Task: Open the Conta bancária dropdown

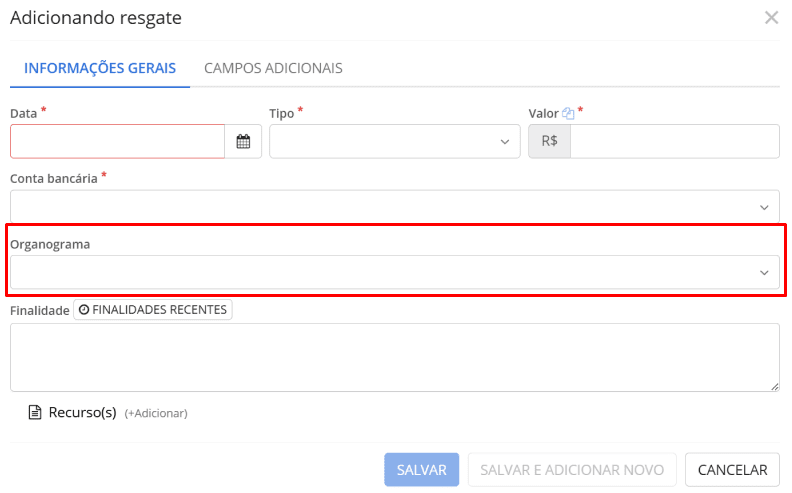Action: [394, 207]
